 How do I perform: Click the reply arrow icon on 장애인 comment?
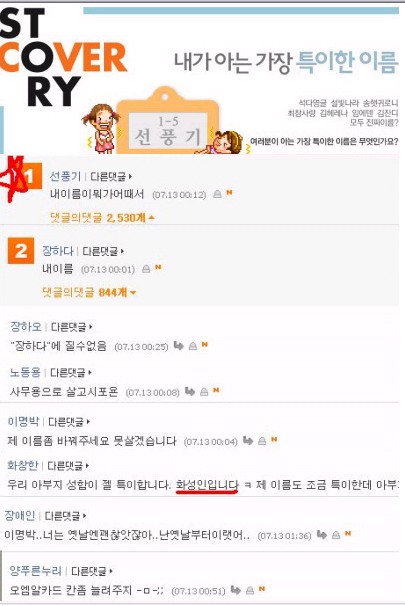point(322,535)
